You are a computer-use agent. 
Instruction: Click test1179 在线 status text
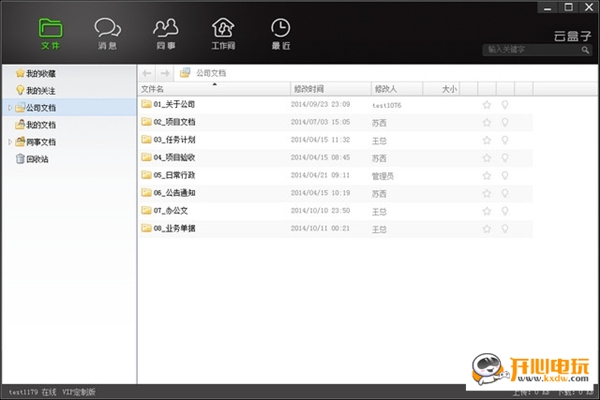32,392
